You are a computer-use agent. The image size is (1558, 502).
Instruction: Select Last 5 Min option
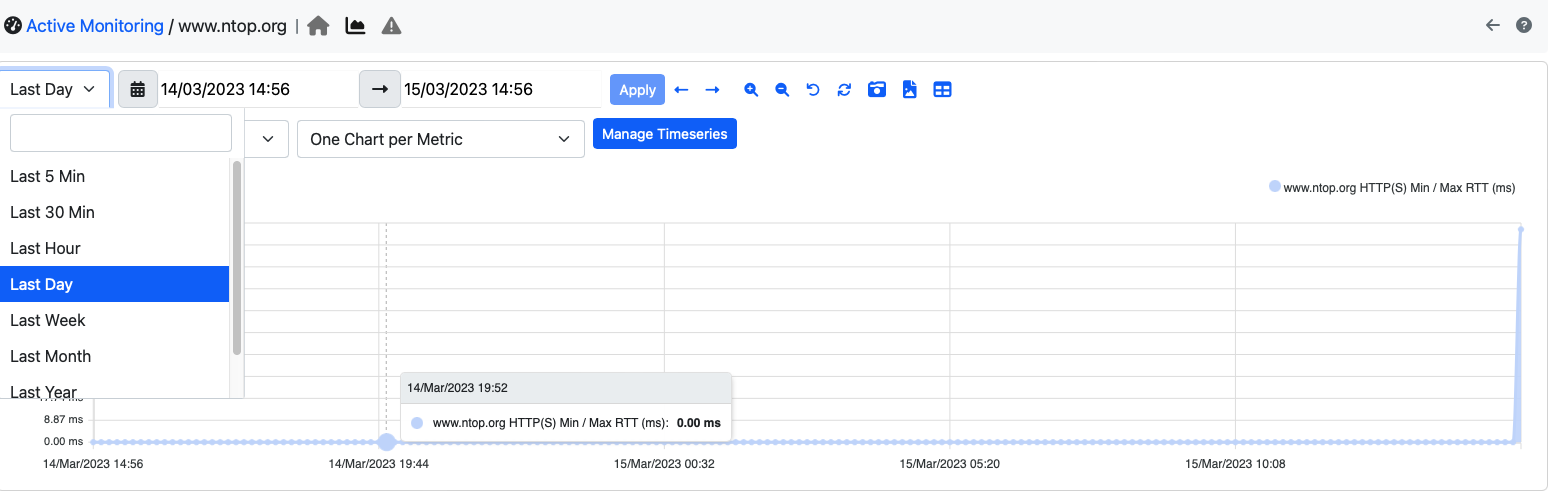pos(115,176)
